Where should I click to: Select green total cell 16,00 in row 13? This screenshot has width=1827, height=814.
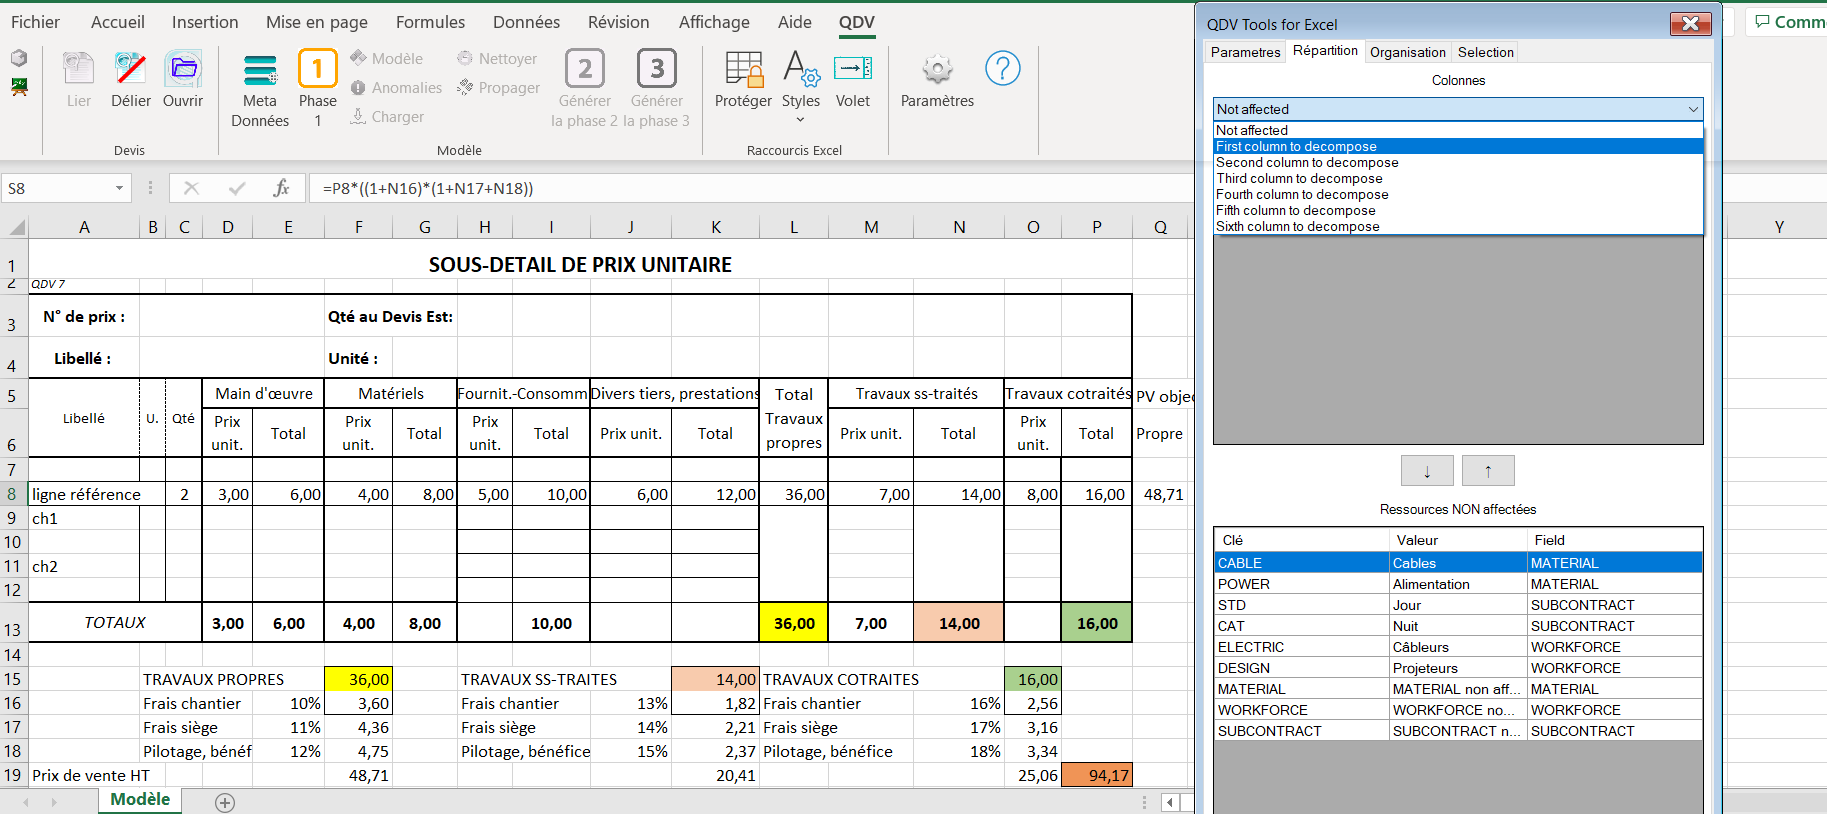1097,623
